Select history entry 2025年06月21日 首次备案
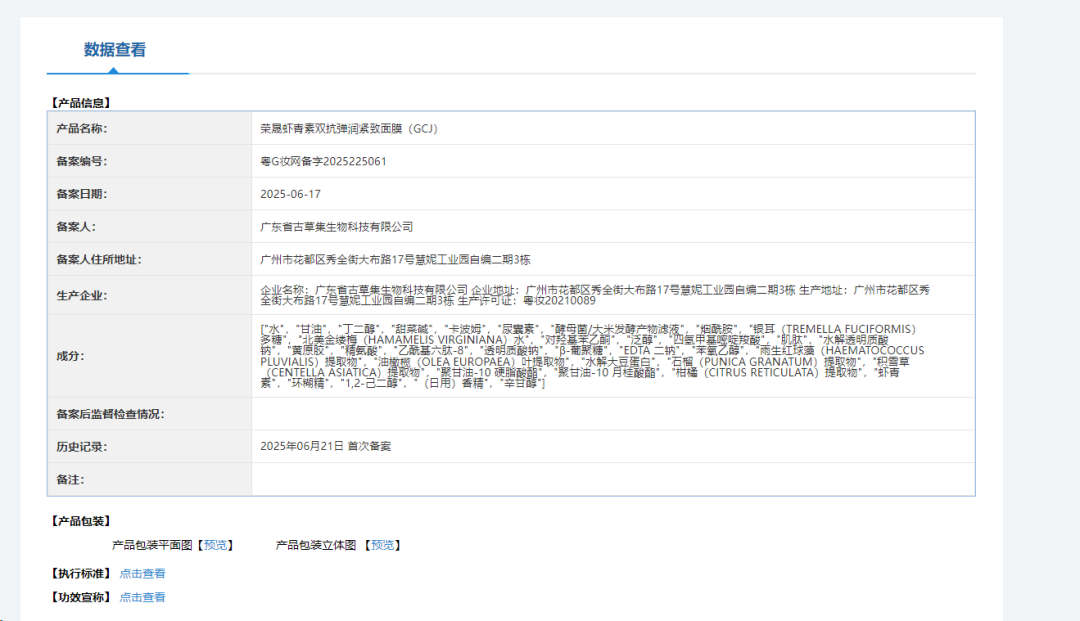This screenshot has height=621, width=1080. 325,446
